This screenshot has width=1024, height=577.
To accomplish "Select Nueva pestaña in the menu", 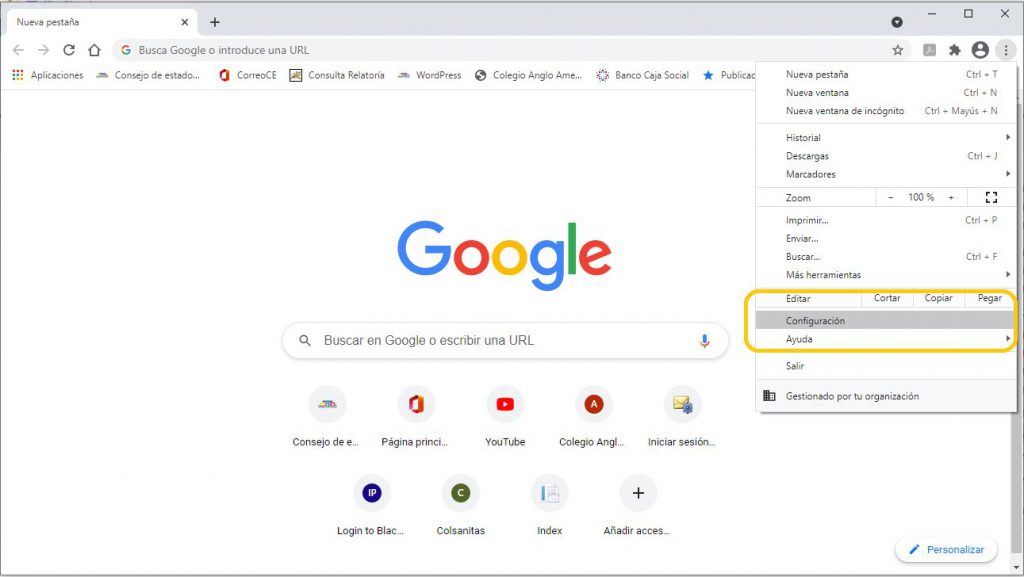I will 886,74.
